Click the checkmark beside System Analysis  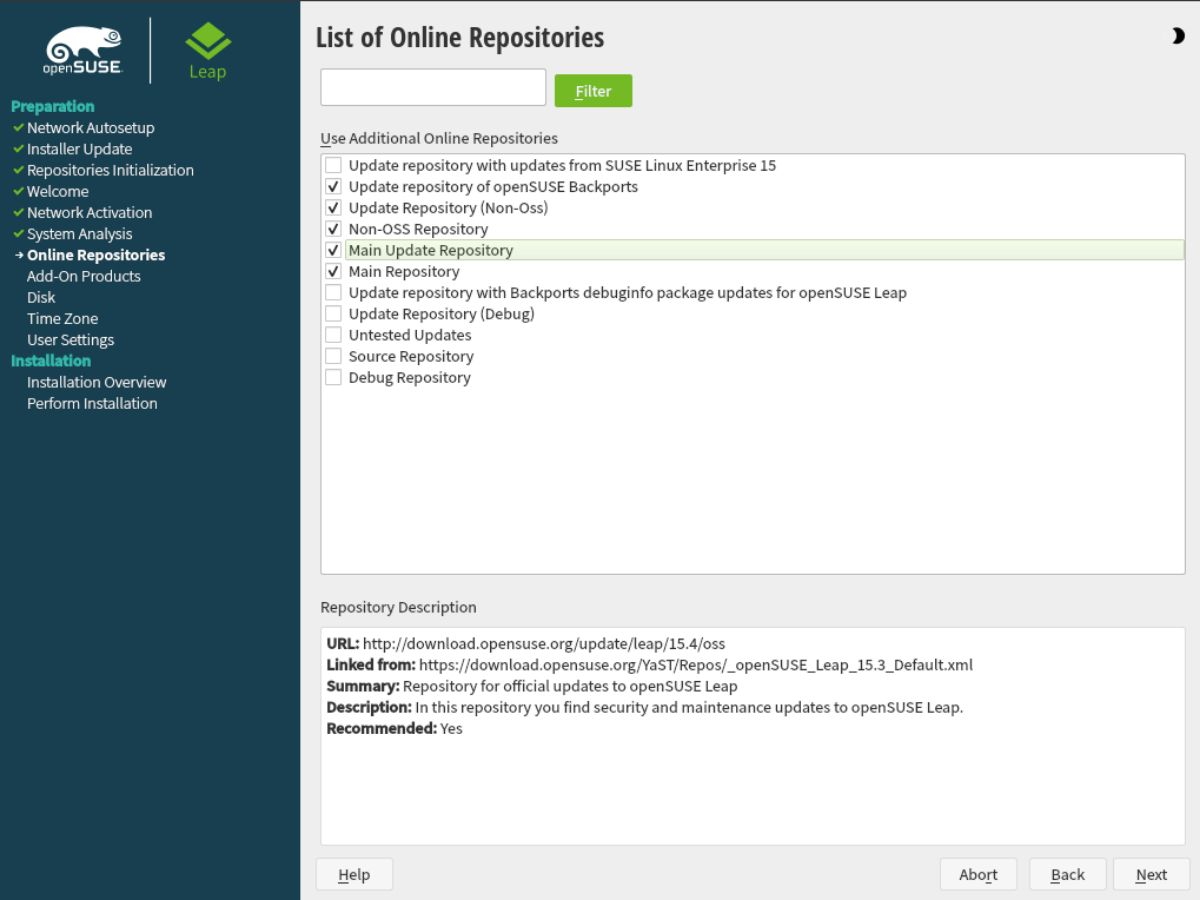click(x=17, y=233)
